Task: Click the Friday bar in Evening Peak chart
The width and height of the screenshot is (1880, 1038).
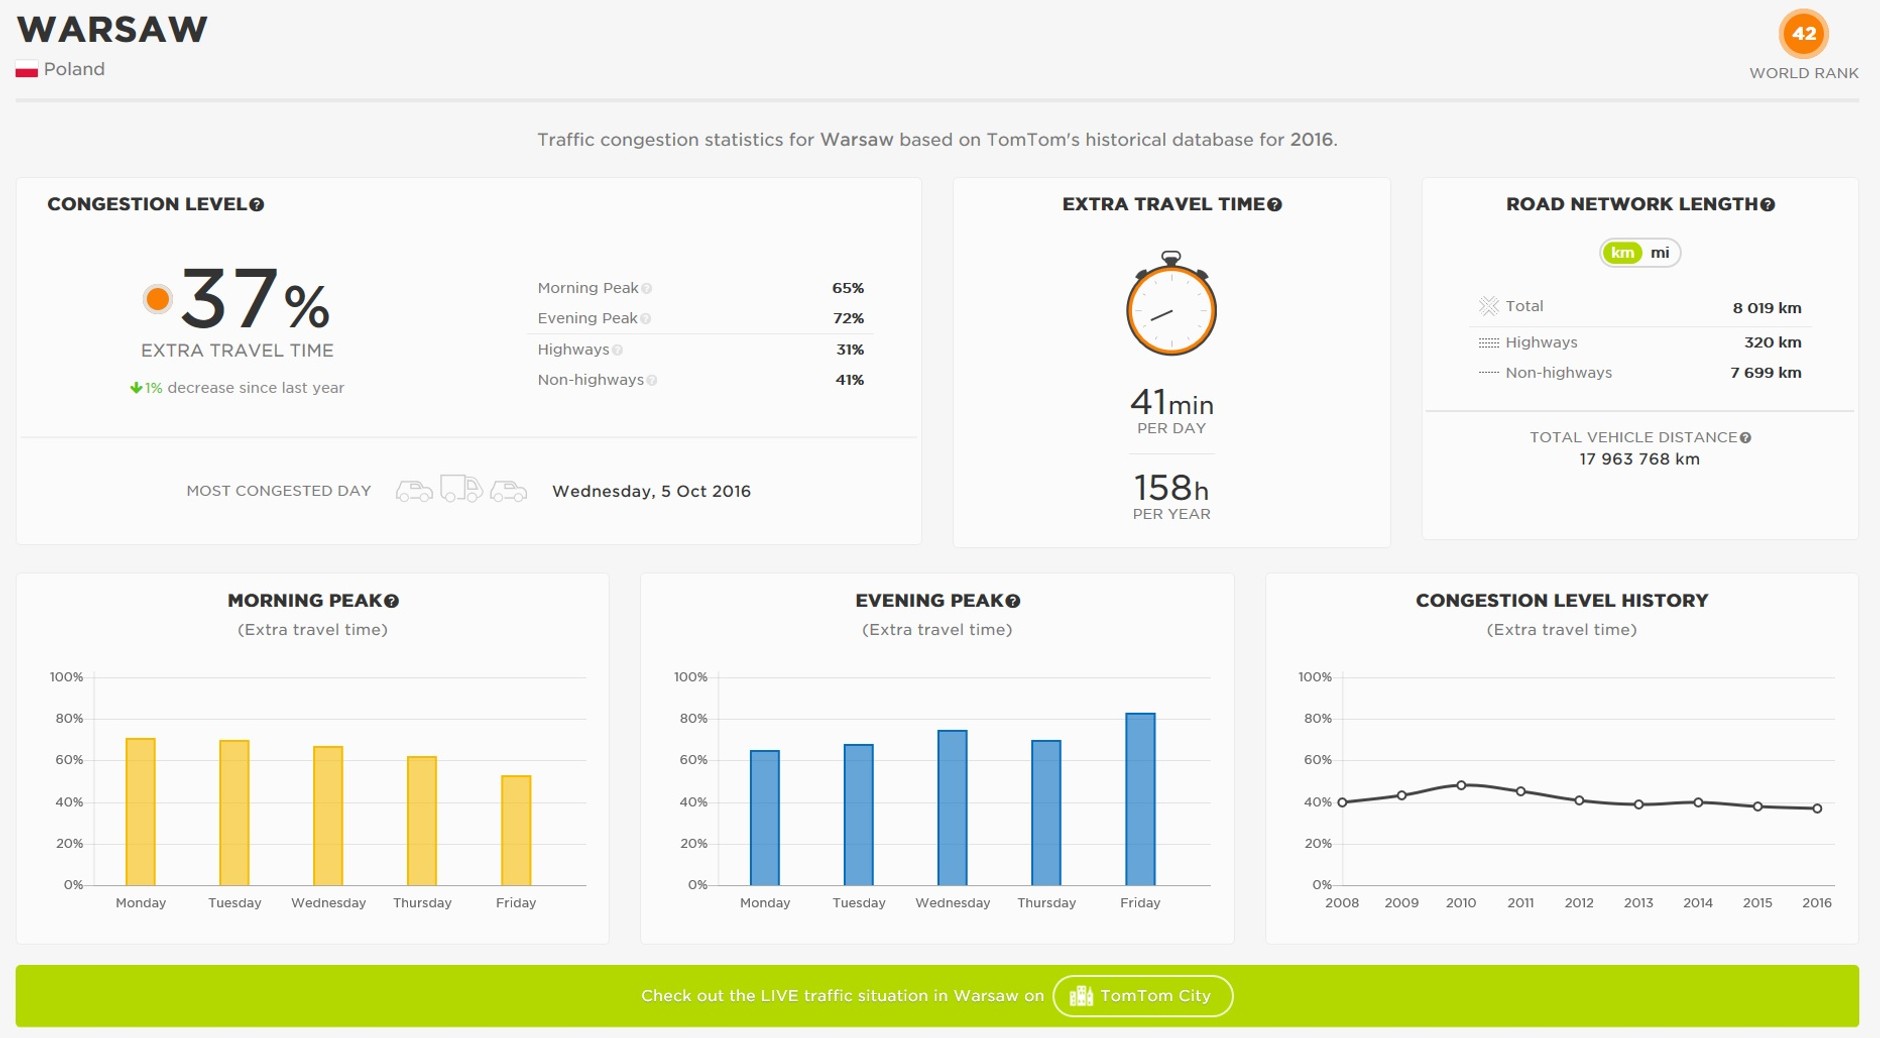Action: tap(1140, 800)
